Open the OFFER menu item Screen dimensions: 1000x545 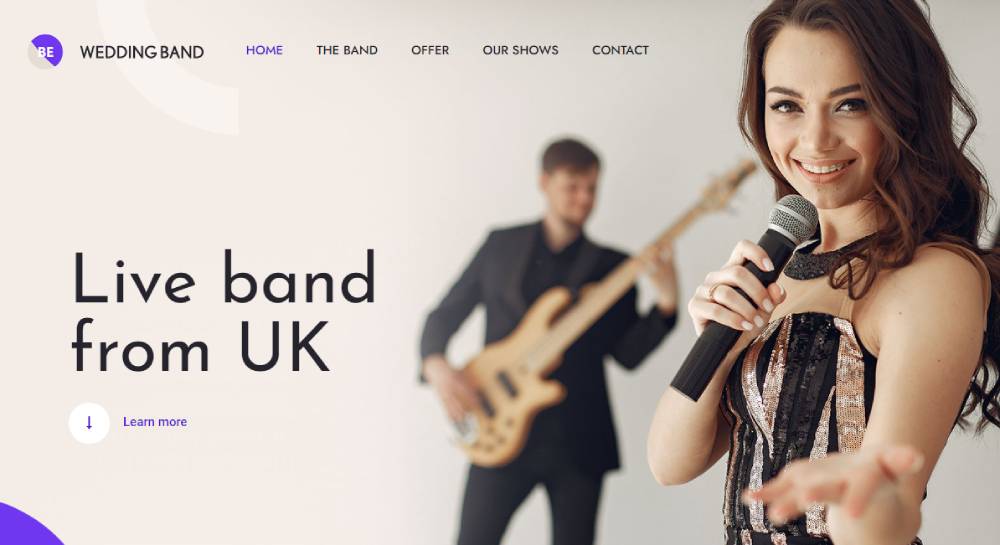430,50
